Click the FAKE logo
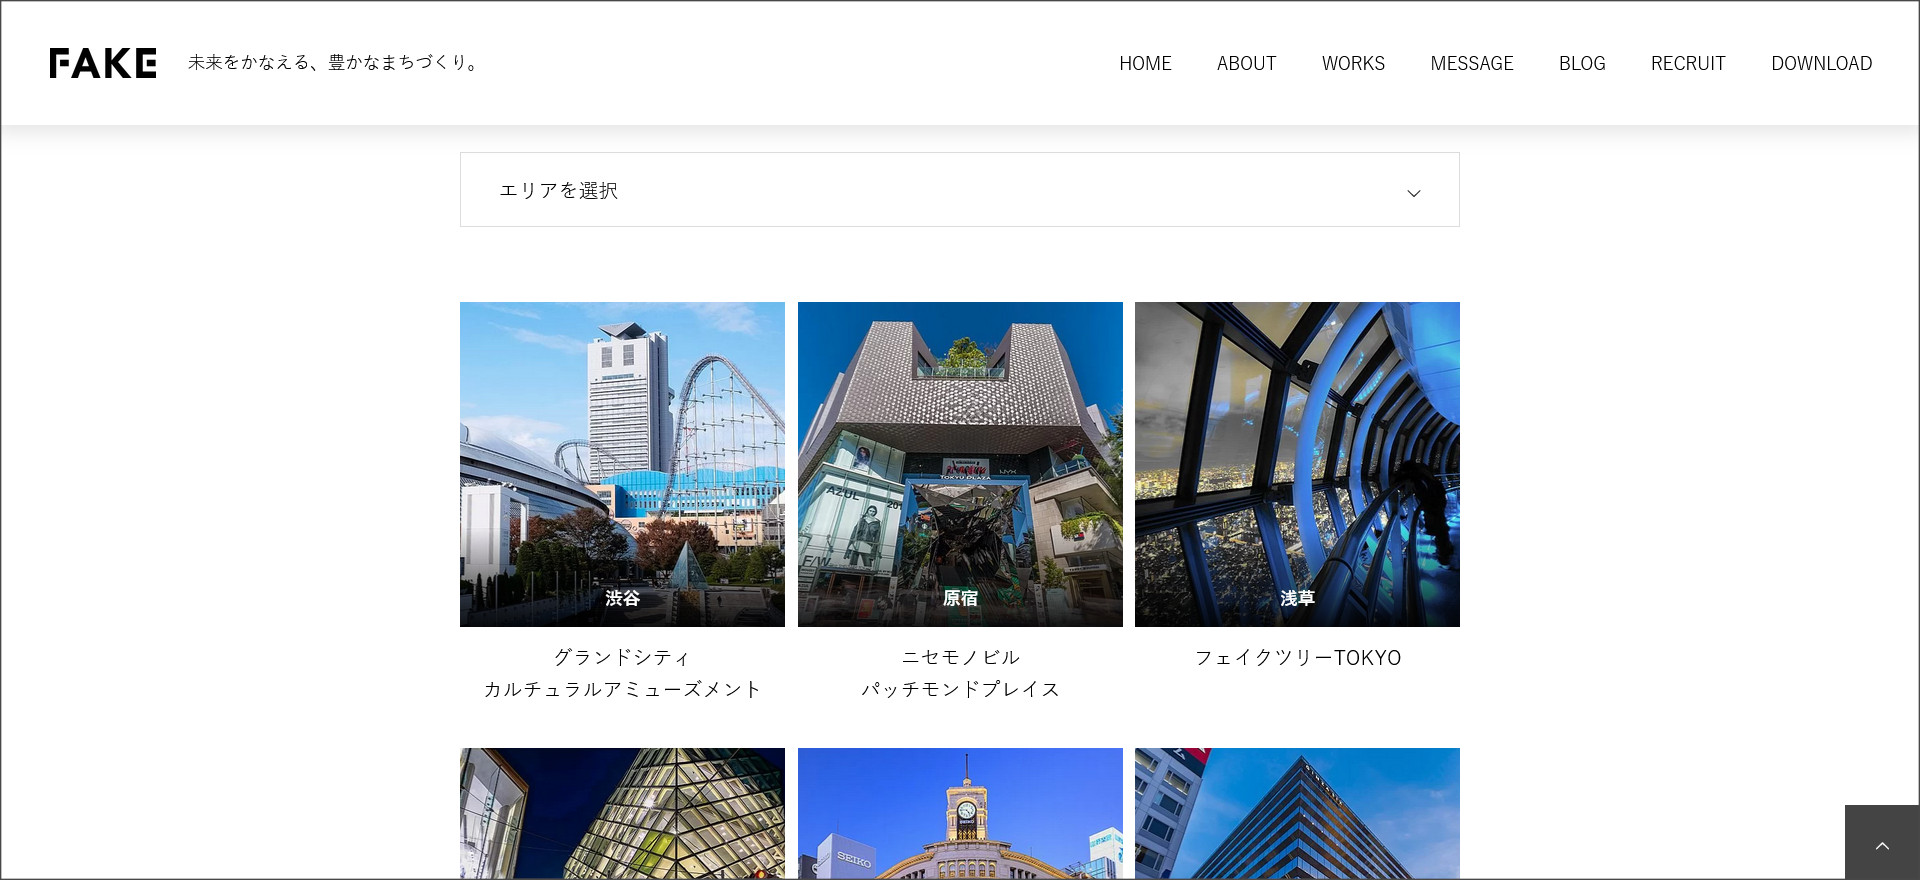Image resolution: width=1920 pixels, height=880 pixels. point(103,63)
